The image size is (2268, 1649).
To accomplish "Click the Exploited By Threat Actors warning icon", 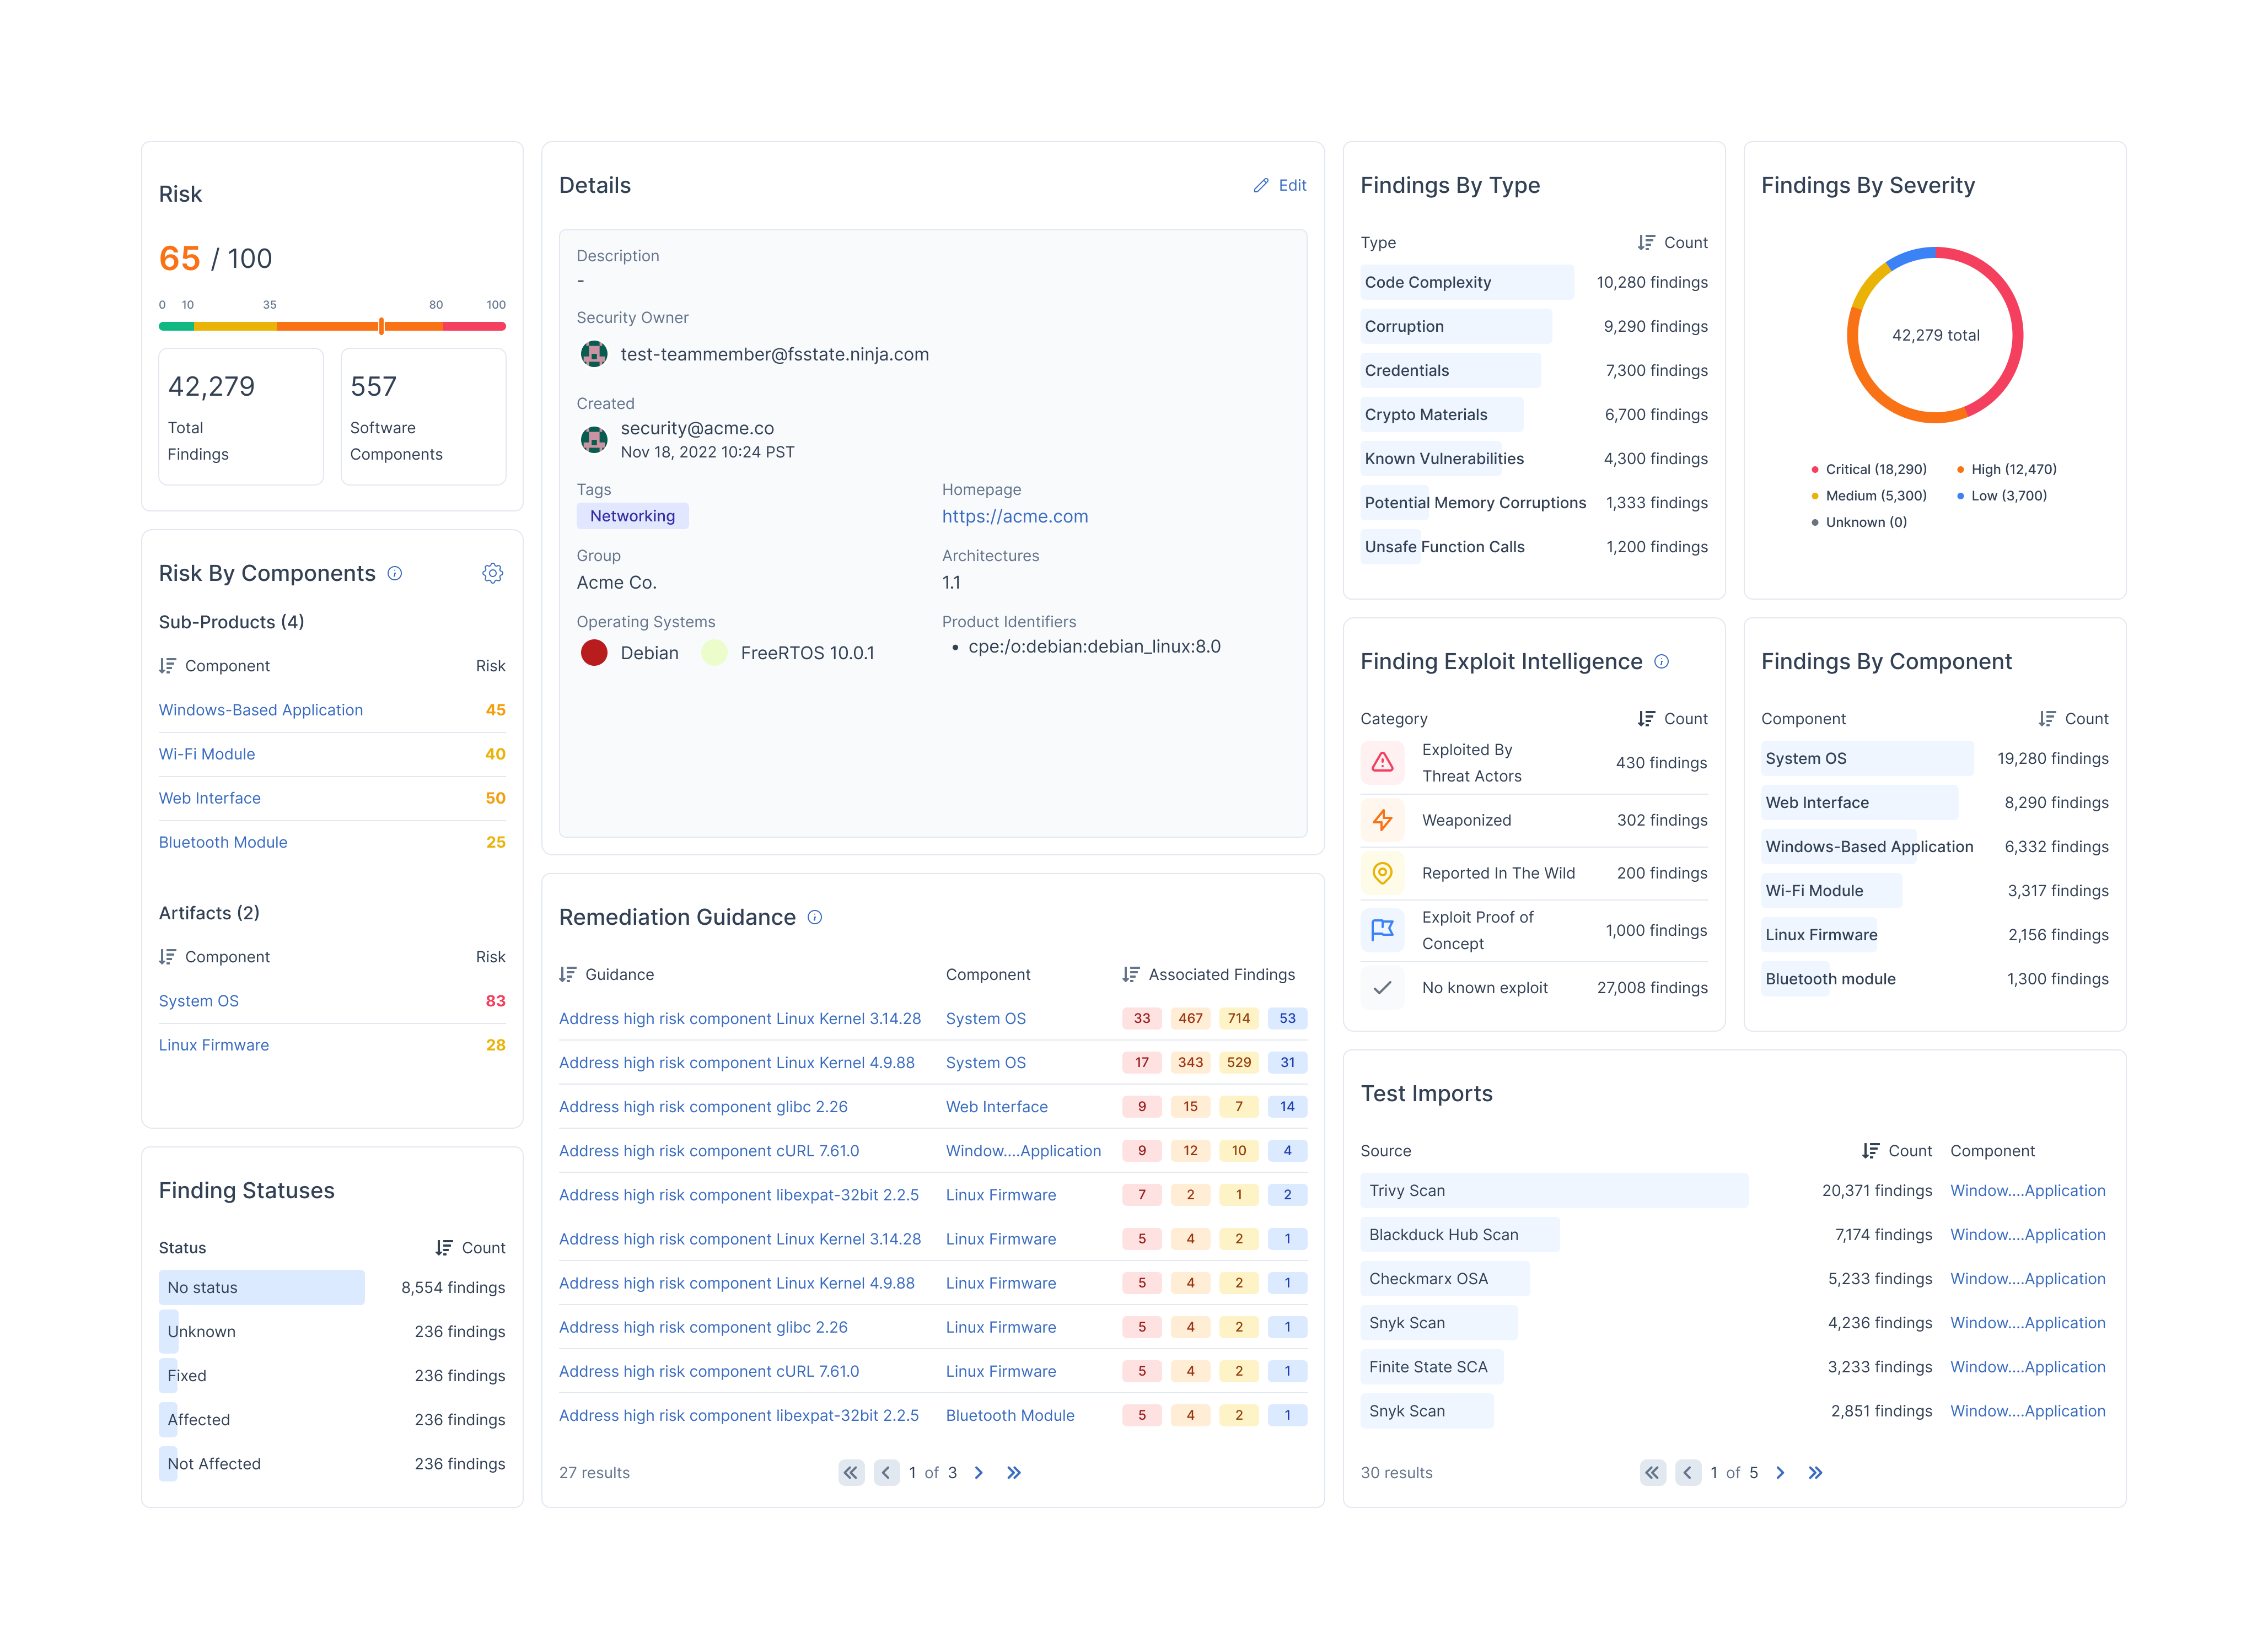I will (1382, 762).
